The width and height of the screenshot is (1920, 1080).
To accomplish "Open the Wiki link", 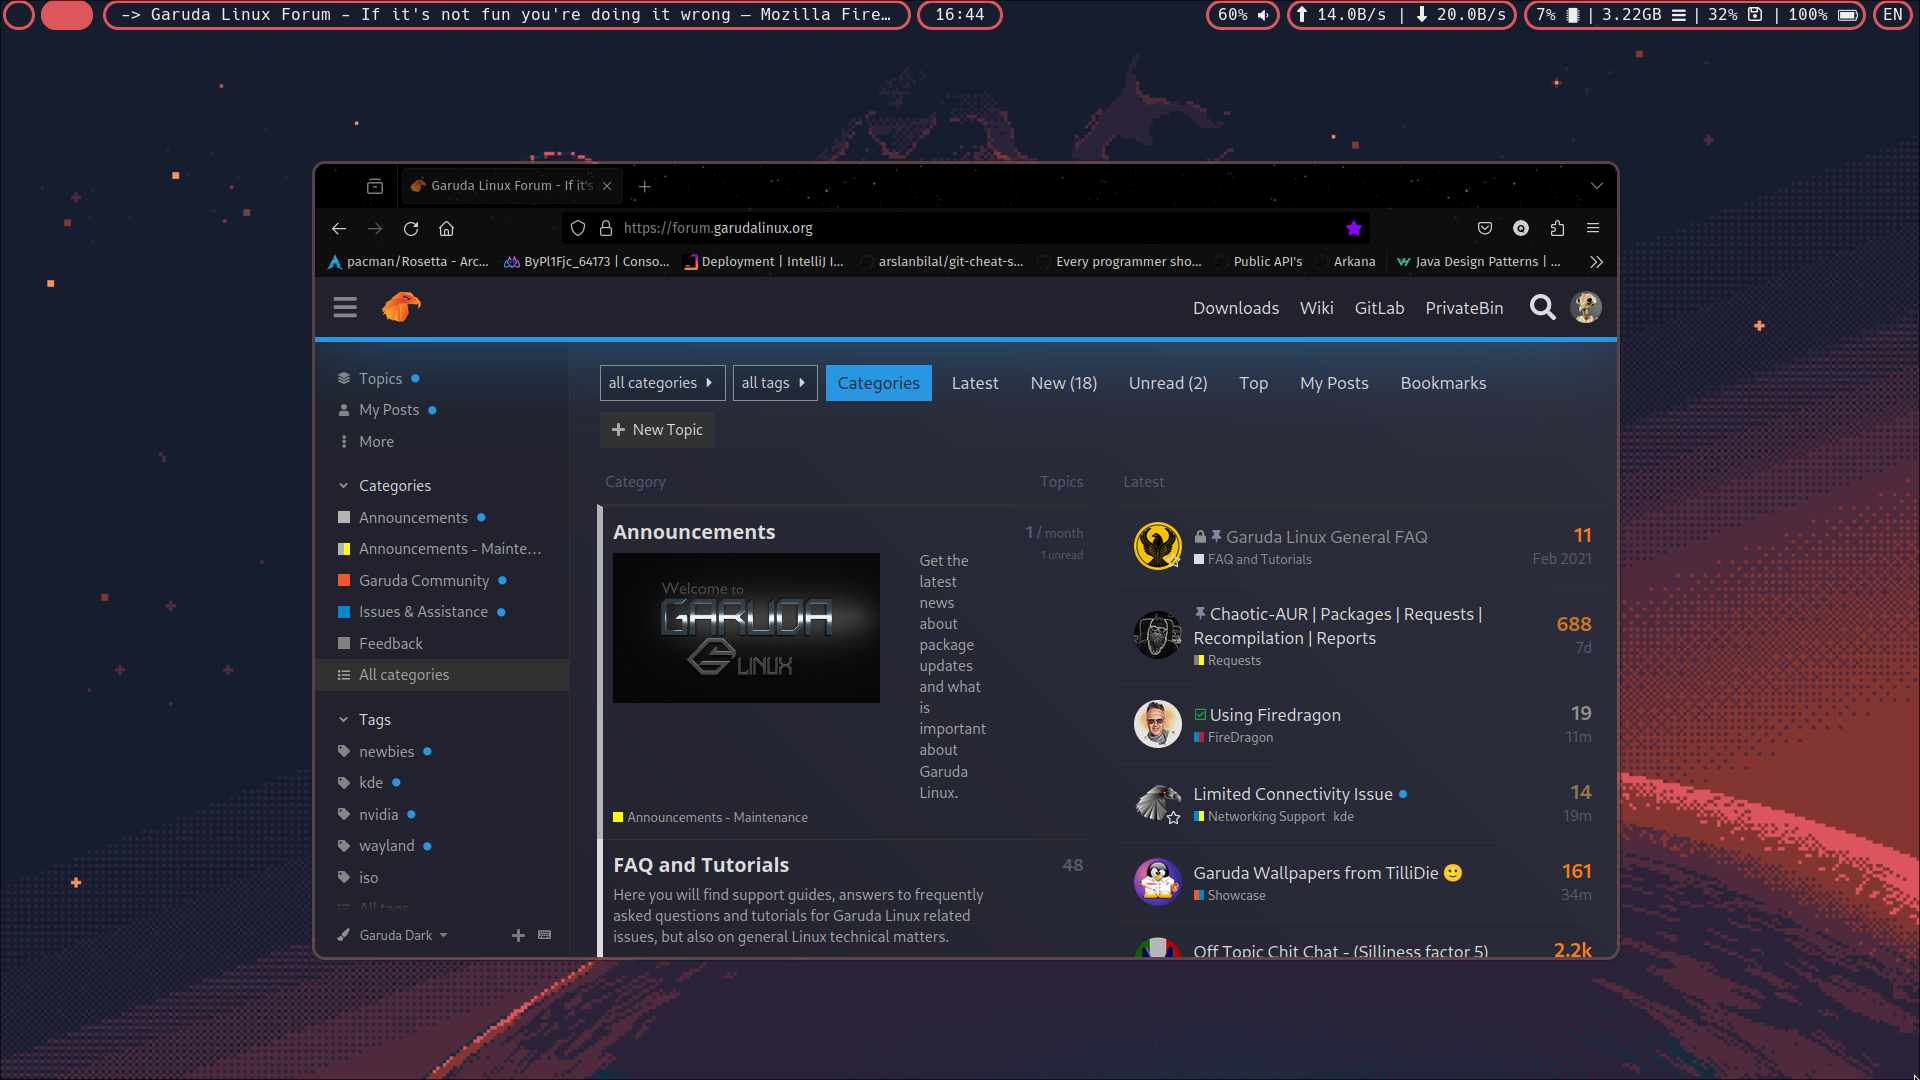I will 1316,308.
